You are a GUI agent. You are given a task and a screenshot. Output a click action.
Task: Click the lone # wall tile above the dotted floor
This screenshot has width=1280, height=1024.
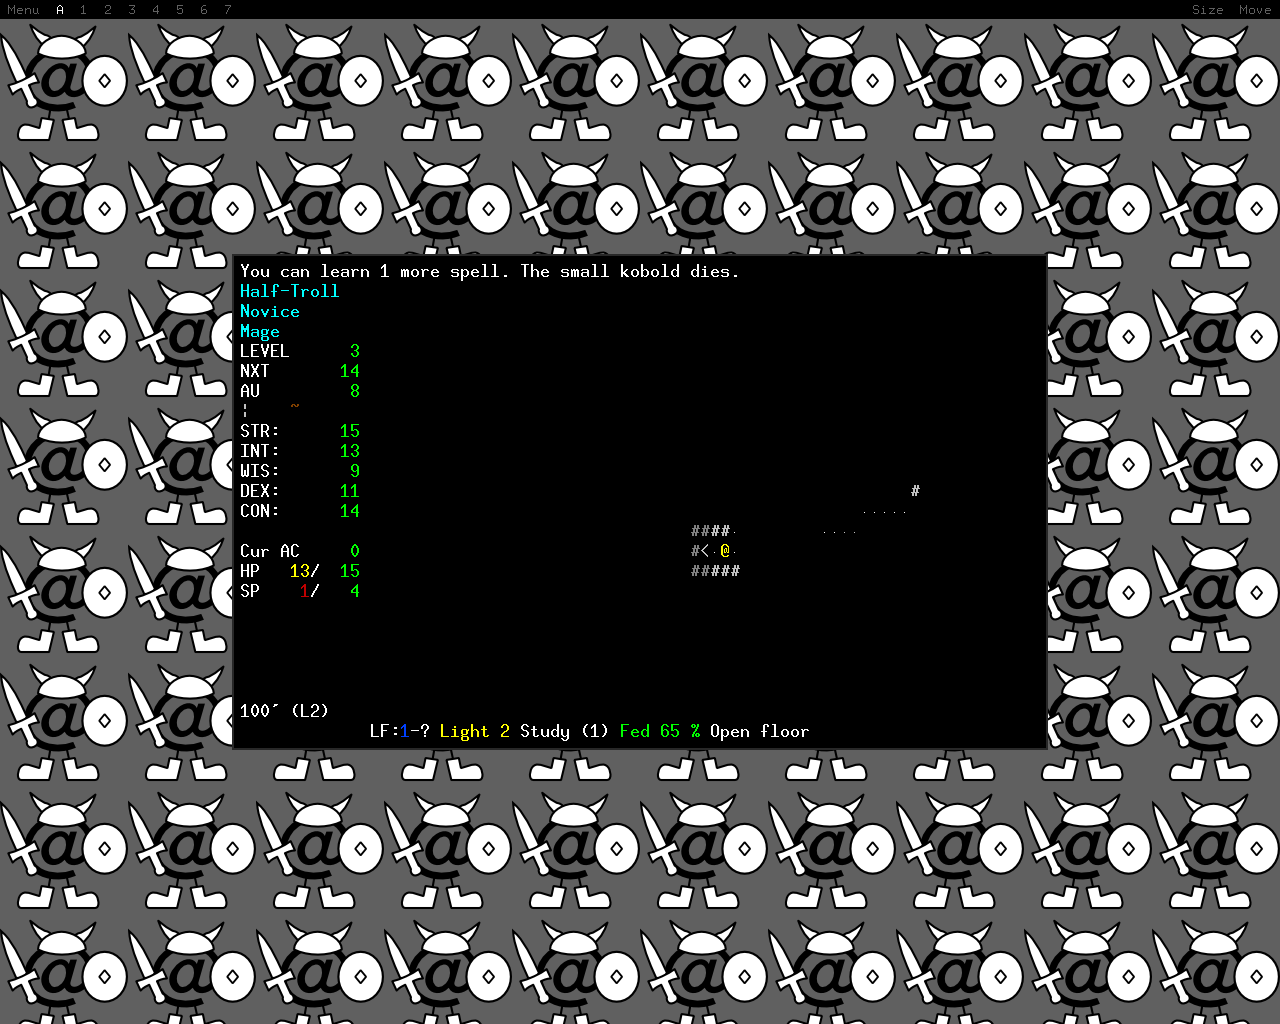915,491
